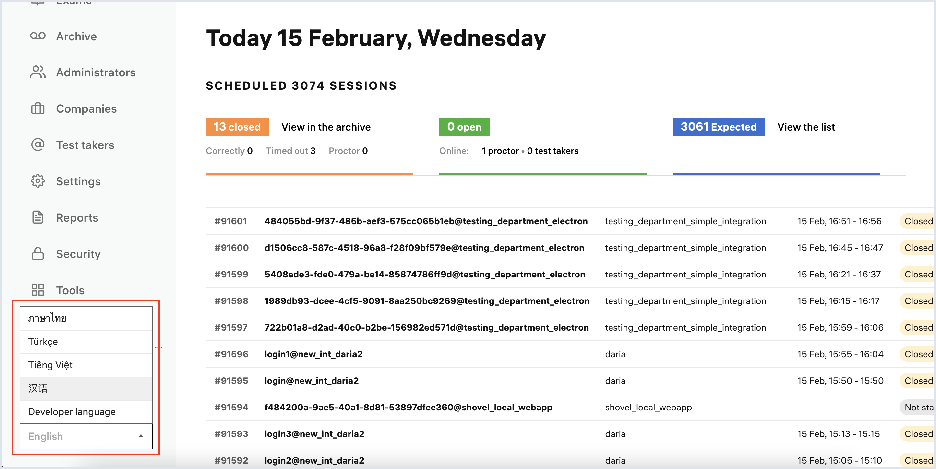
Task: Open session #91601 row
Action: [231, 221]
